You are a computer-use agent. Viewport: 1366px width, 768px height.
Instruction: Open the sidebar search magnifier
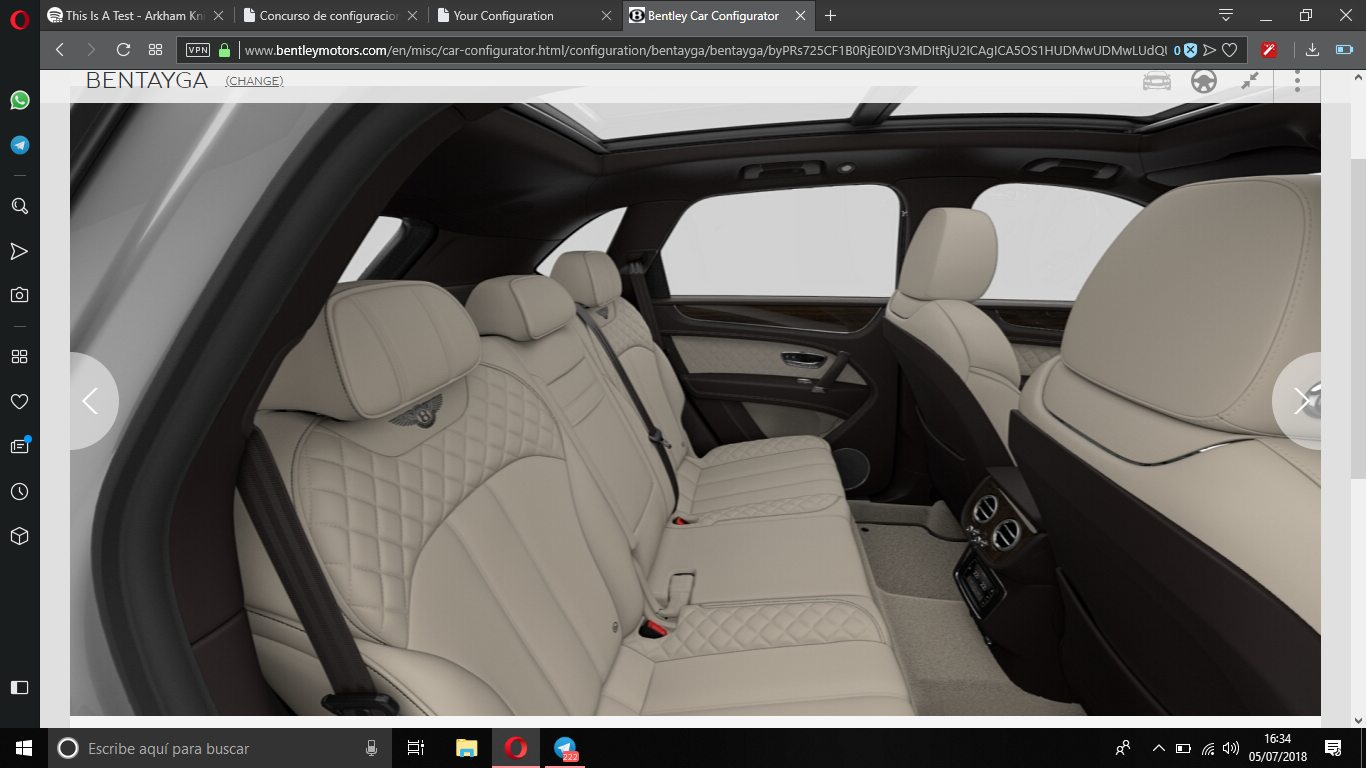coord(19,206)
